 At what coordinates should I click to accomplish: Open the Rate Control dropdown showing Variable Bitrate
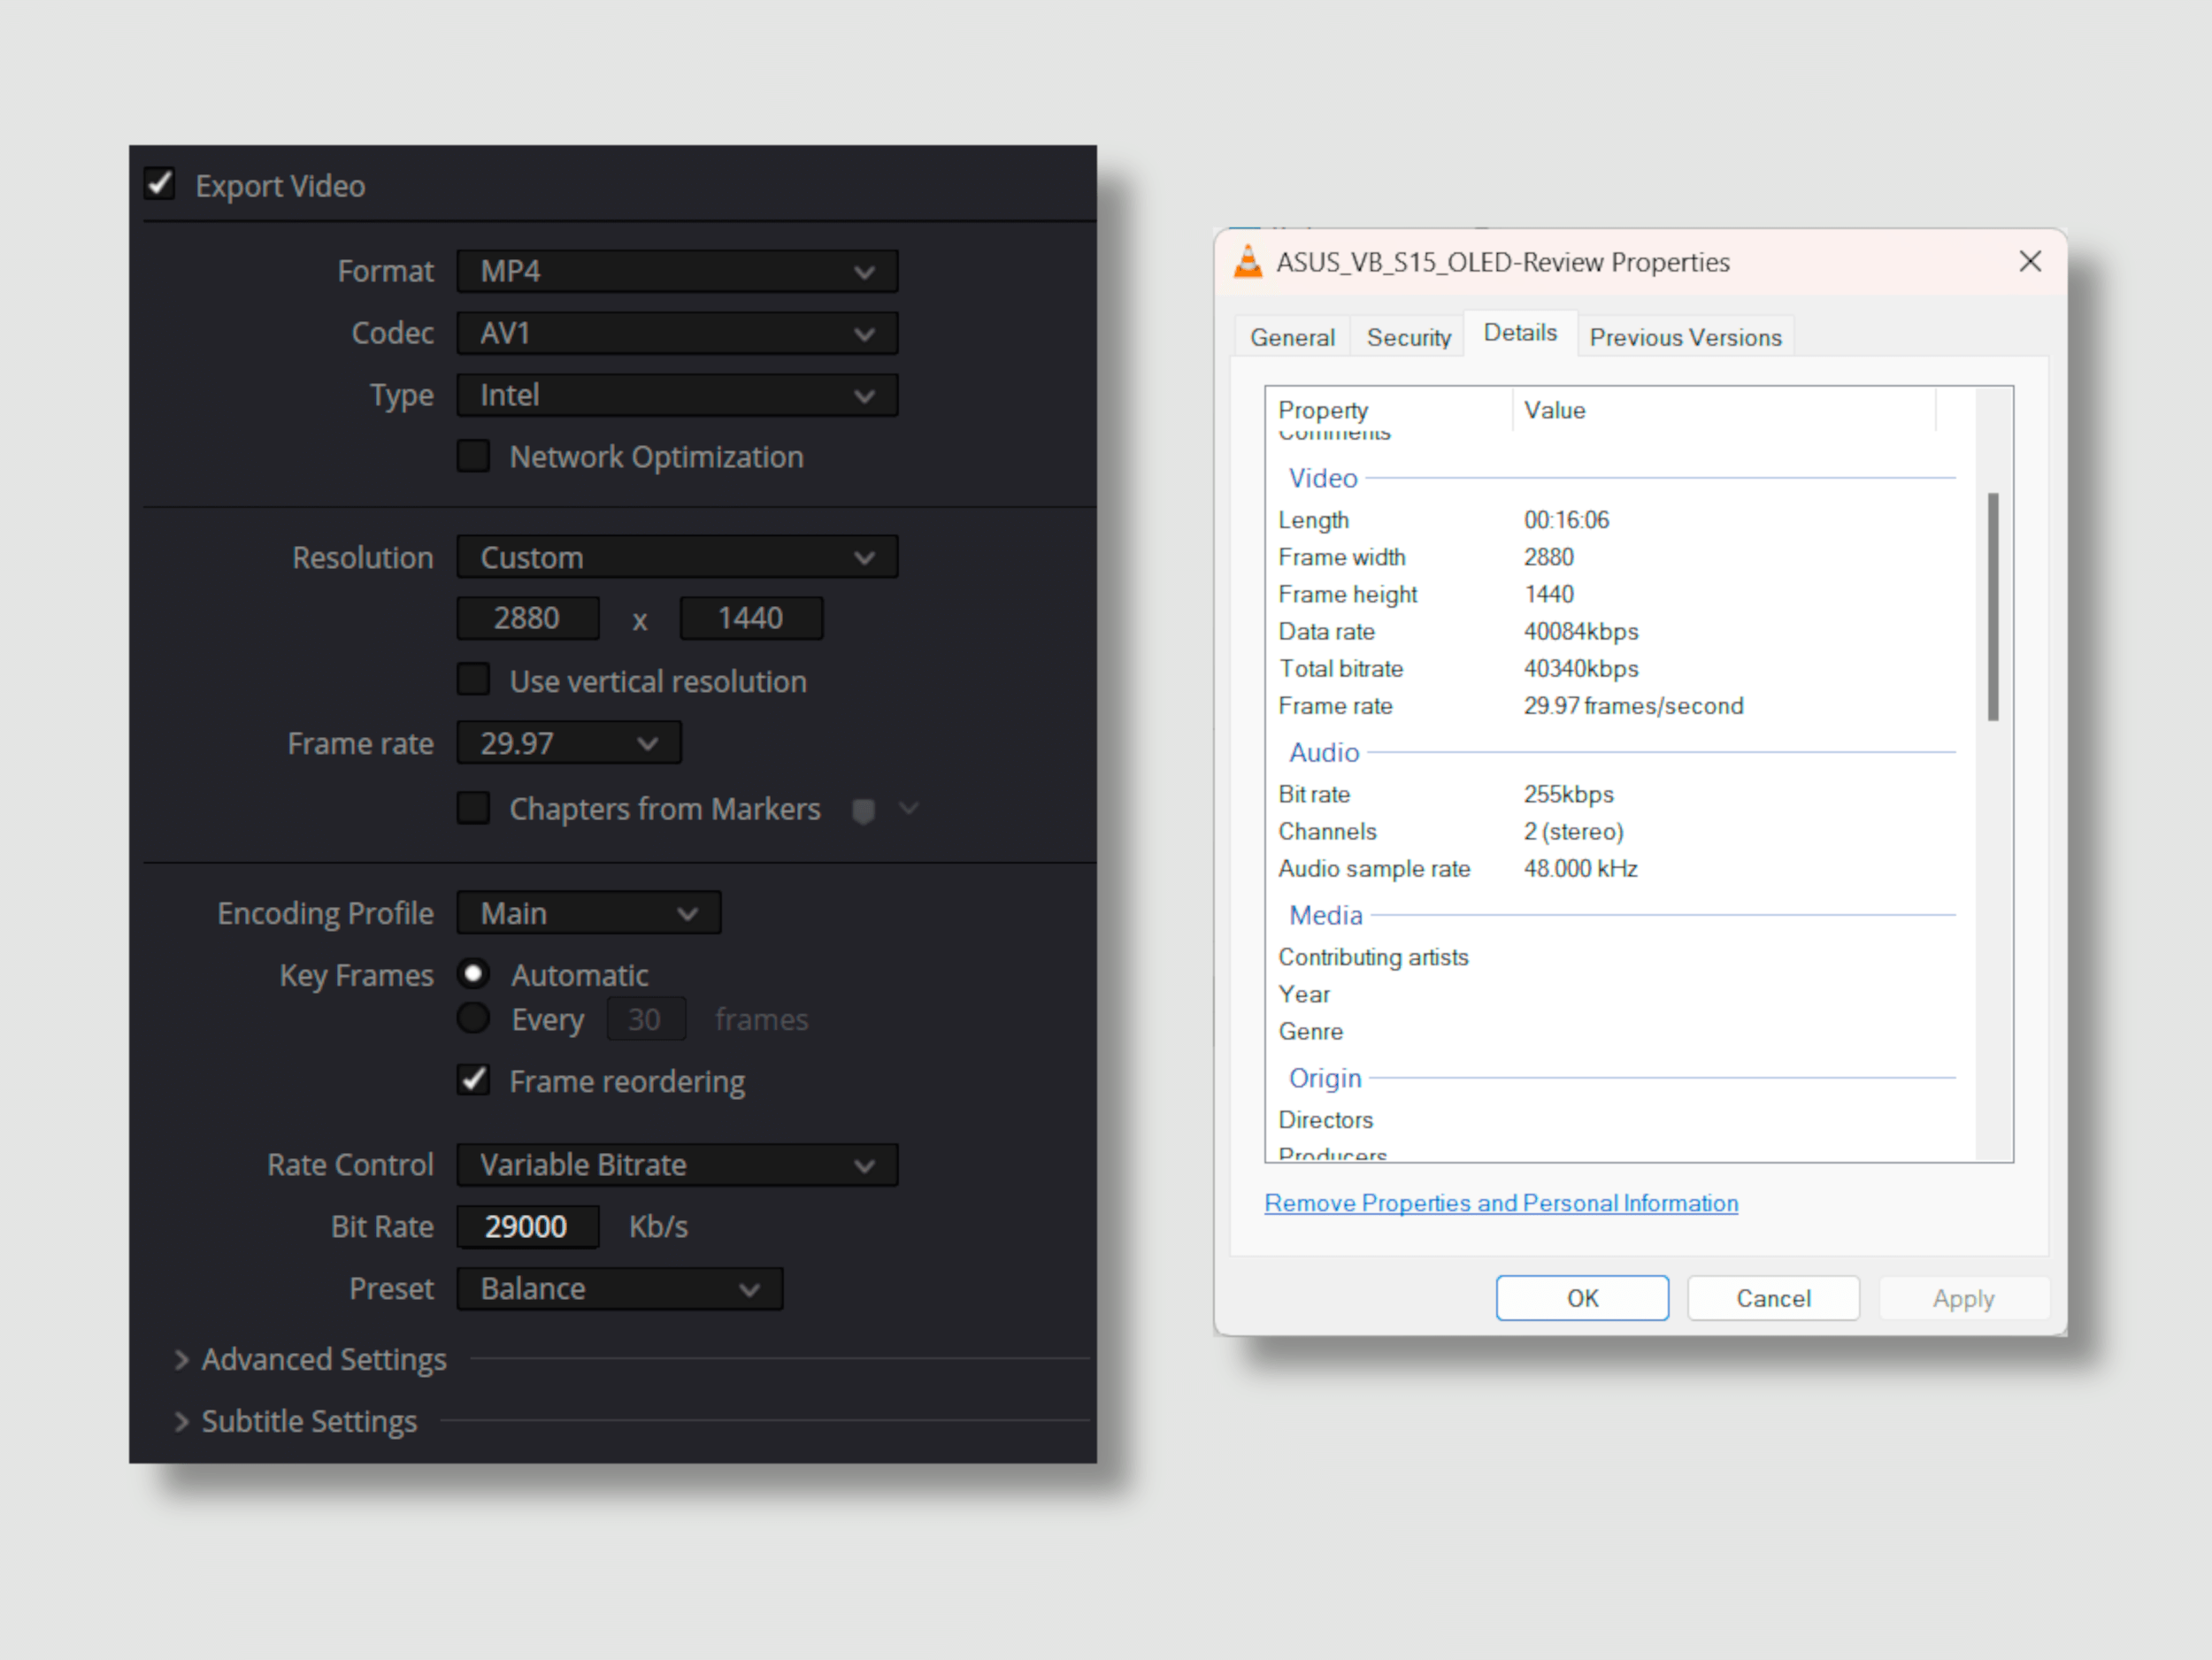coord(677,1165)
